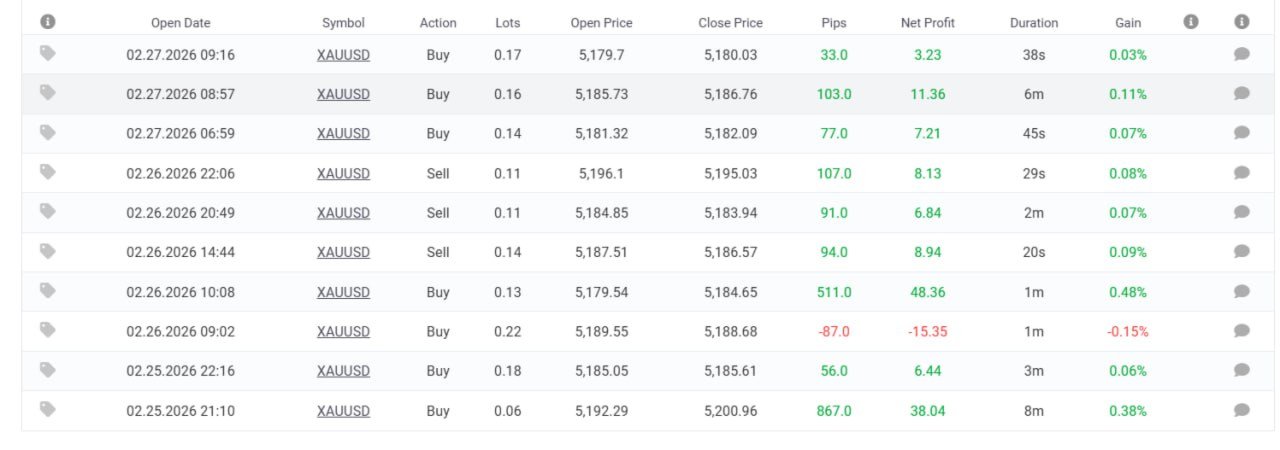This screenshot has height=450, width=1280.
Task: Open comment bubble for 02.27.2026 08:57 trade
Action: (1242, 94)
